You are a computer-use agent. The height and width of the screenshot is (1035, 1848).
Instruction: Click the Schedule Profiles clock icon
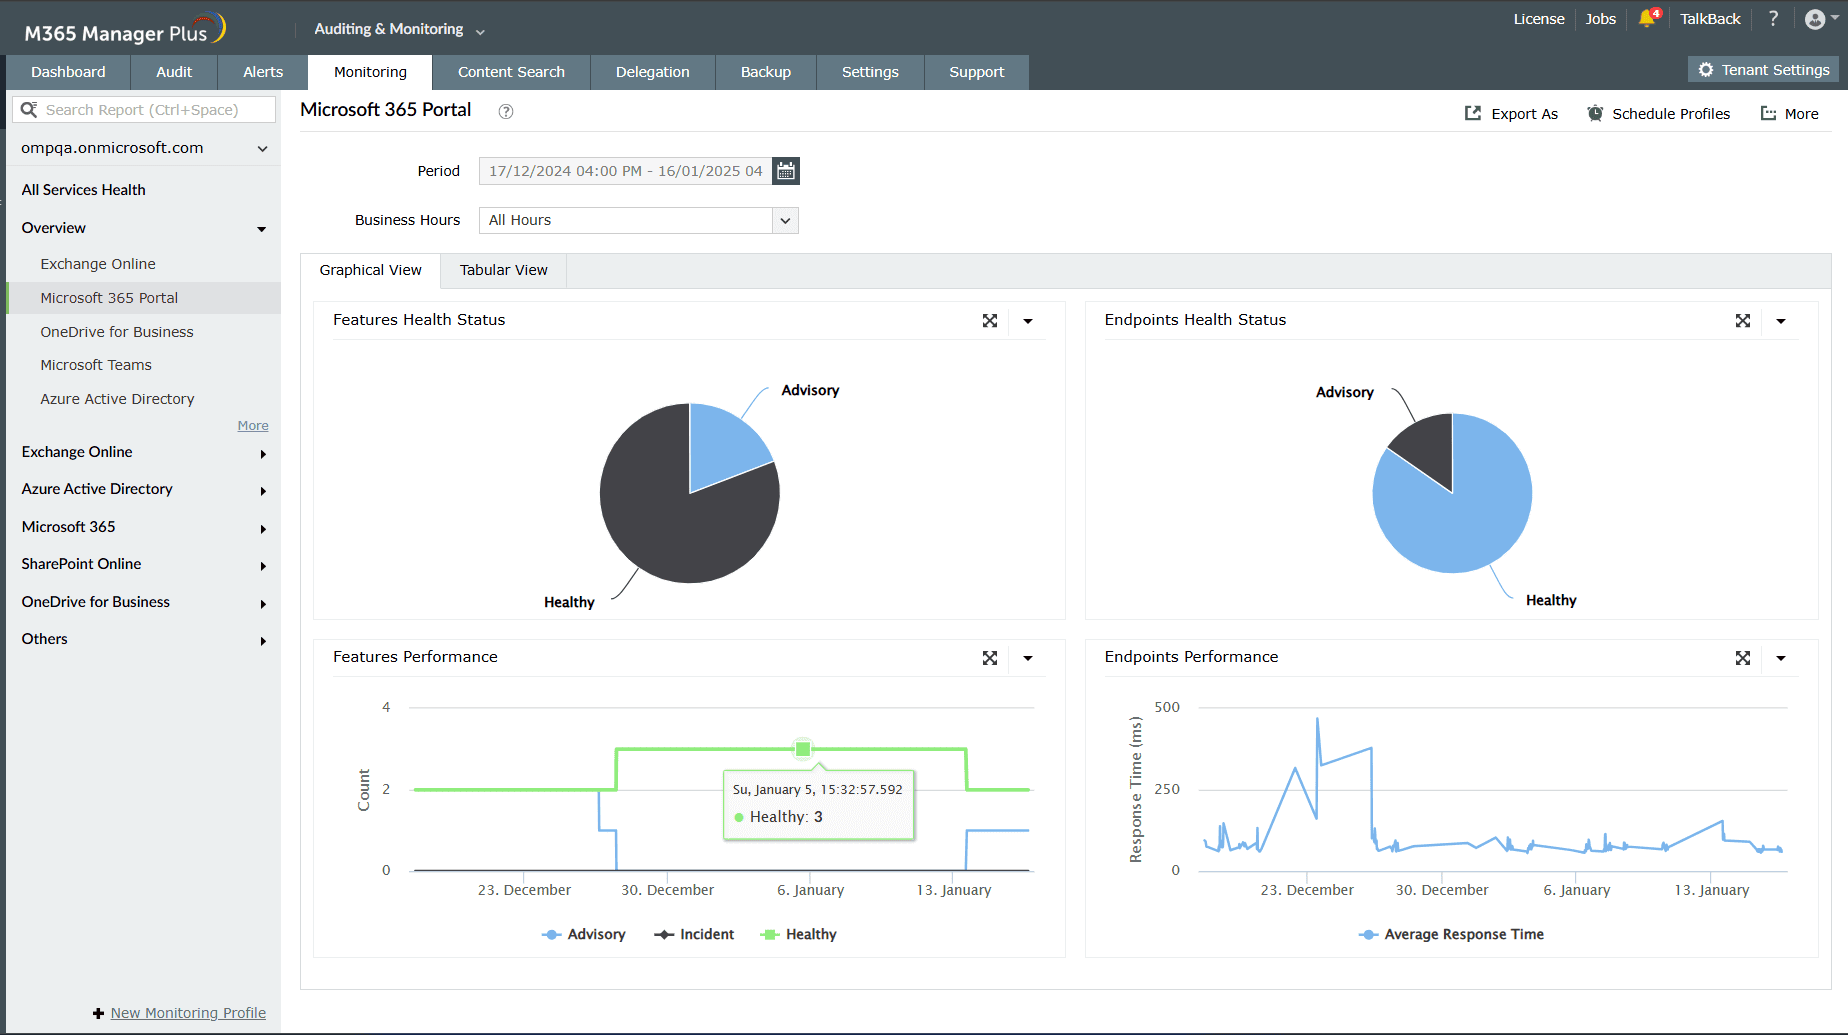tap(1595, 113)
